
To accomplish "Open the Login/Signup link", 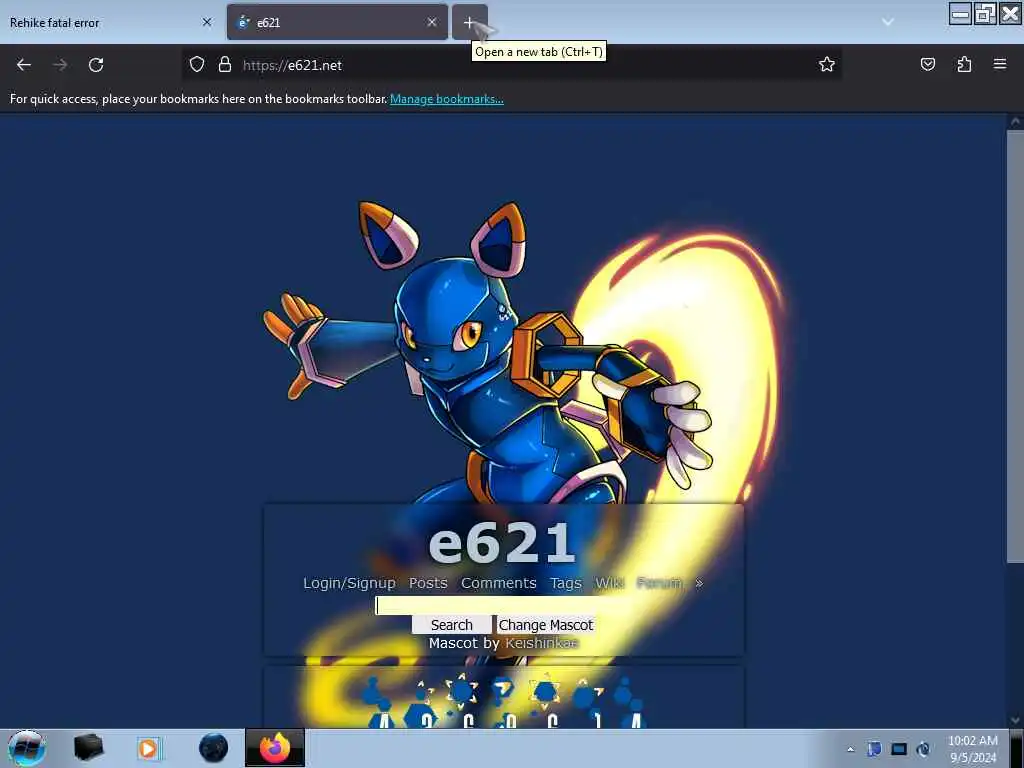I will click(x=349, y=583).
